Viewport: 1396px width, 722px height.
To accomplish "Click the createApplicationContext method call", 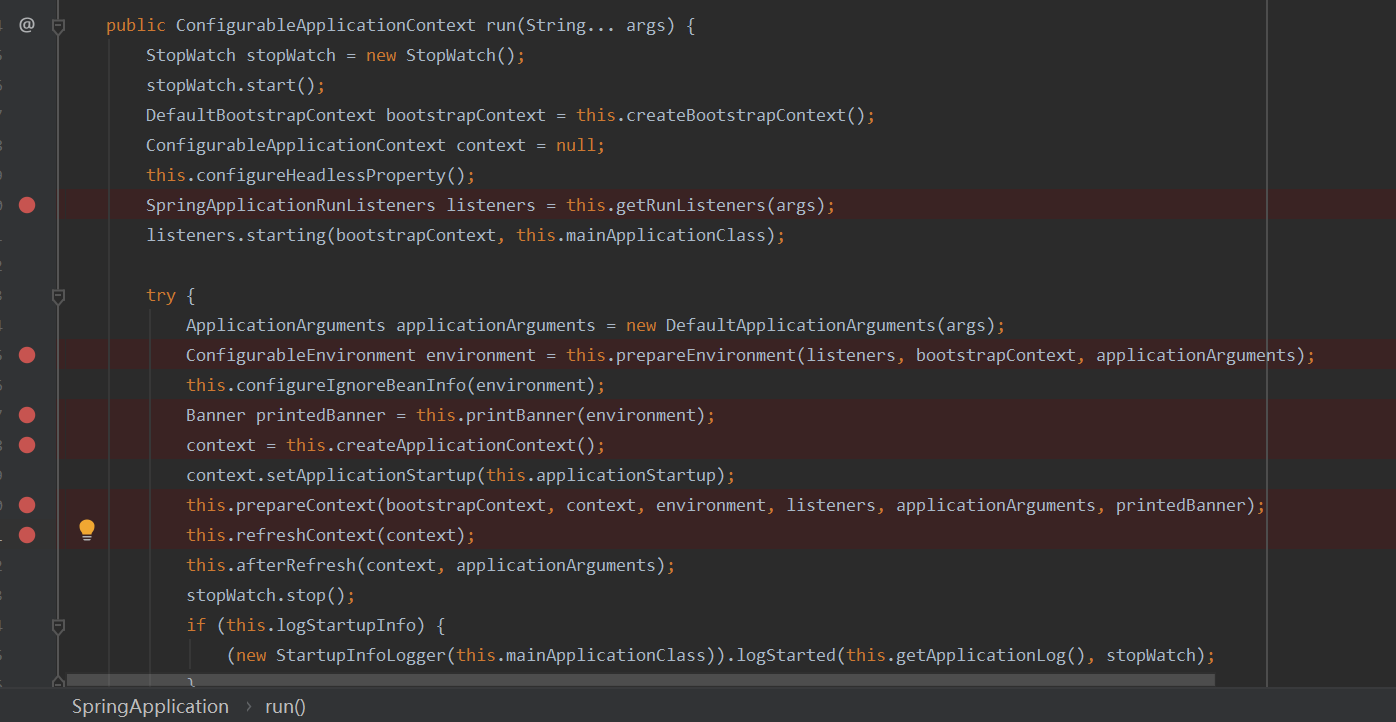I will click(455, 445).
